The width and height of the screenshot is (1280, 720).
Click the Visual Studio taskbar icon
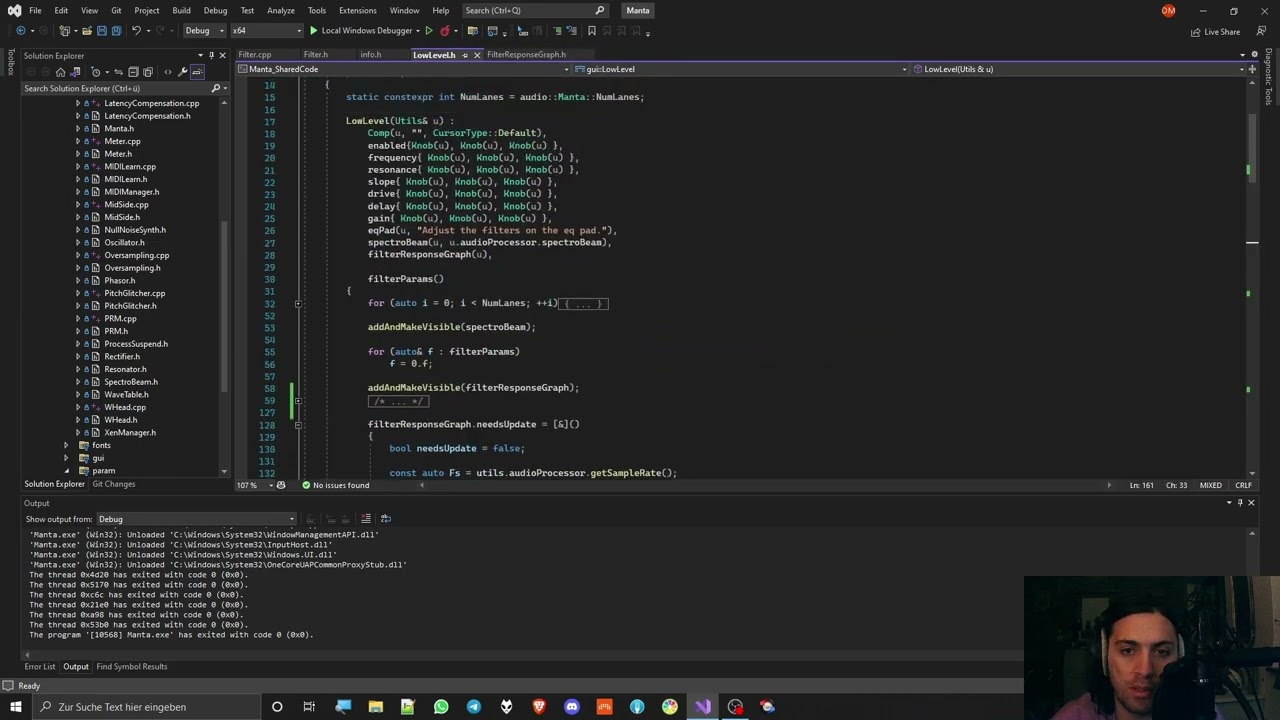click(703, 707)
